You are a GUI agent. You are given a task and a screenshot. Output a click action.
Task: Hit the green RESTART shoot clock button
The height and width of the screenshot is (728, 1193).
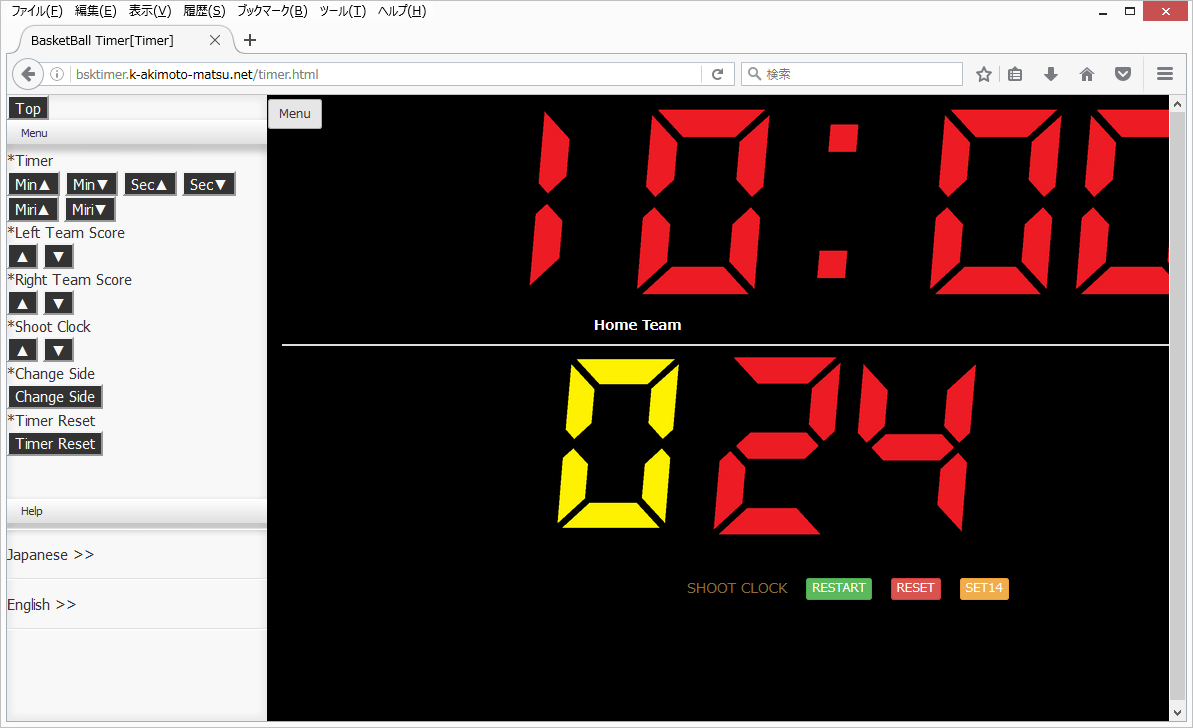(x=838, y=588)
